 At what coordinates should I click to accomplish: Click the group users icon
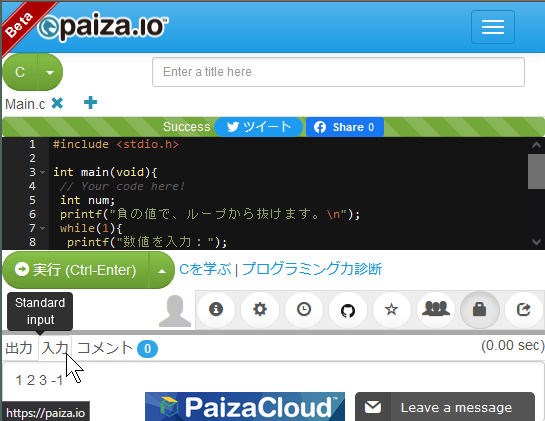pos(436,309)
